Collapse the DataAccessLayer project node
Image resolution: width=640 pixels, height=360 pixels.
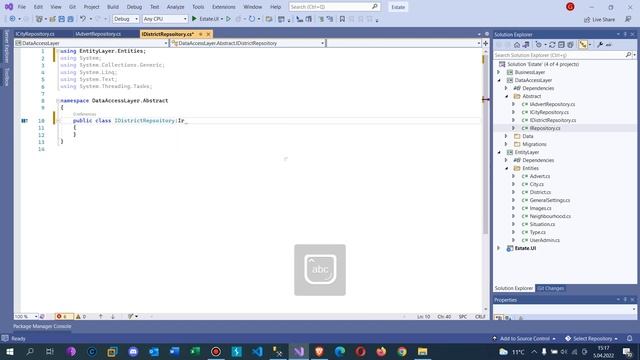[x=499, y=80]
